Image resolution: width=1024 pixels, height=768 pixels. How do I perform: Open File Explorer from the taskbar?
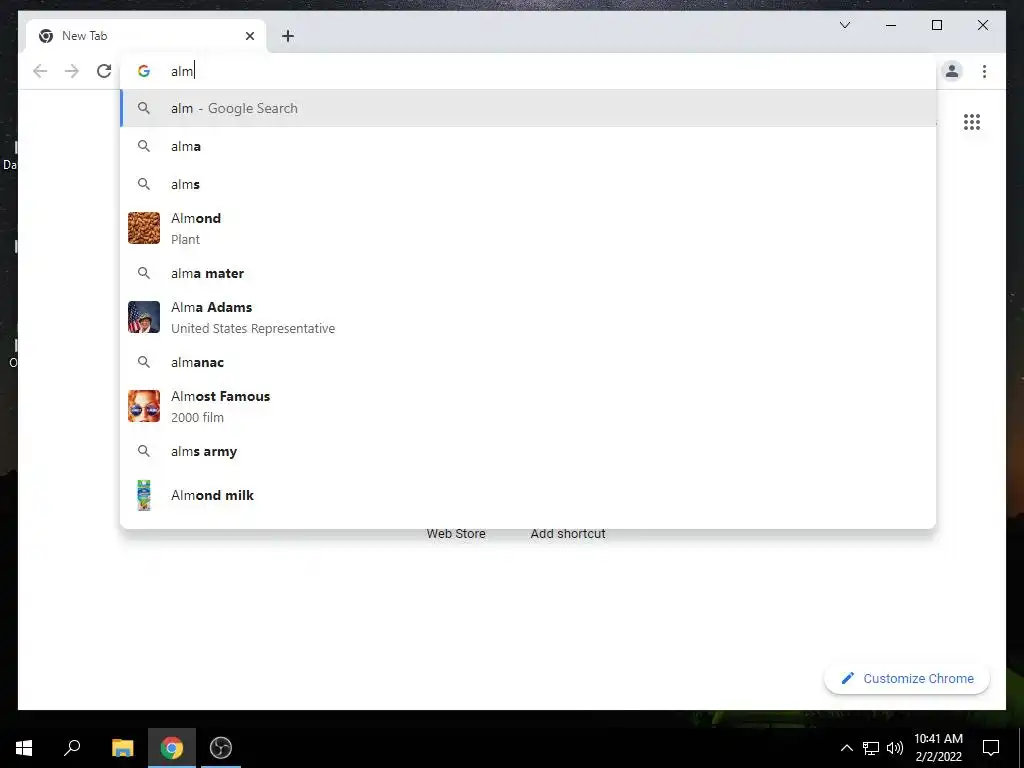[122, 748]
